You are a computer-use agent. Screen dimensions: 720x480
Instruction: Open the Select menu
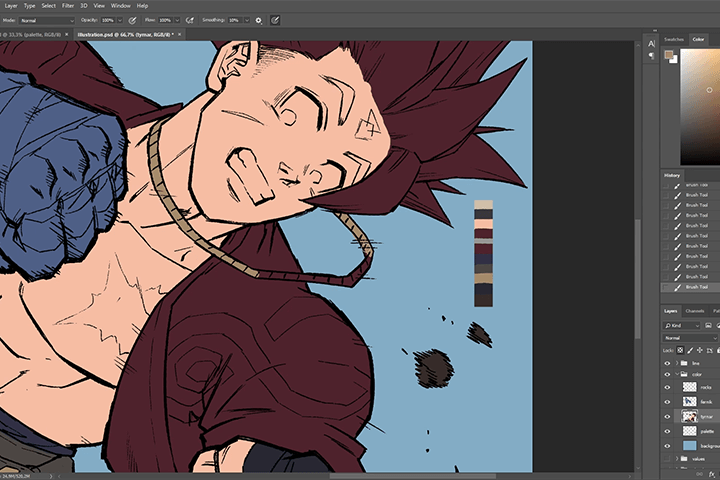pos(48,6)
